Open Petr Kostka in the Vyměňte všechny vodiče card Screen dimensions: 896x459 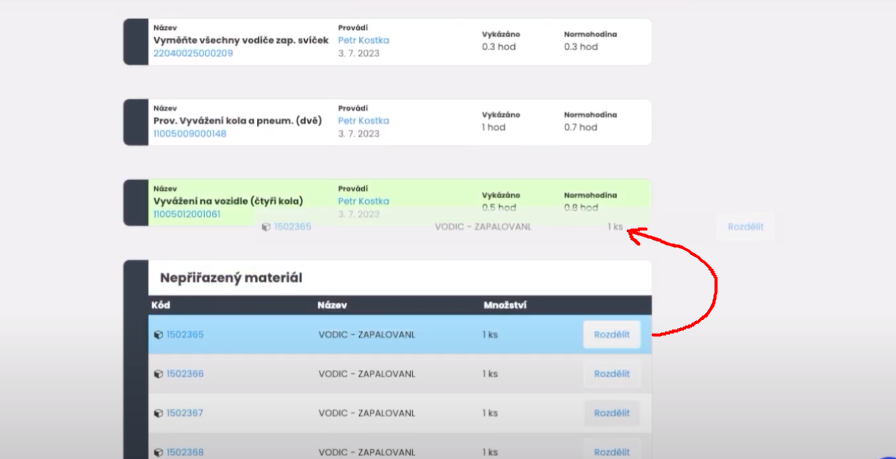363,40
